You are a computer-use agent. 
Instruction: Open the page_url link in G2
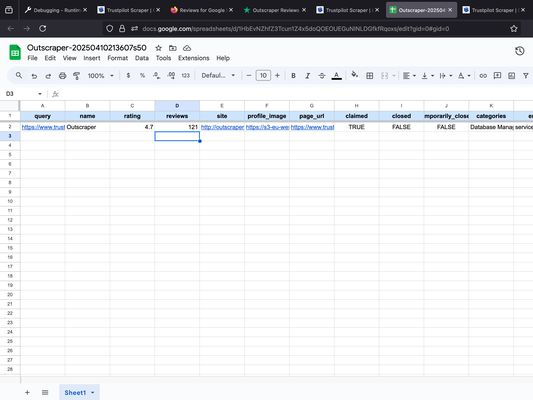[312, 127]
